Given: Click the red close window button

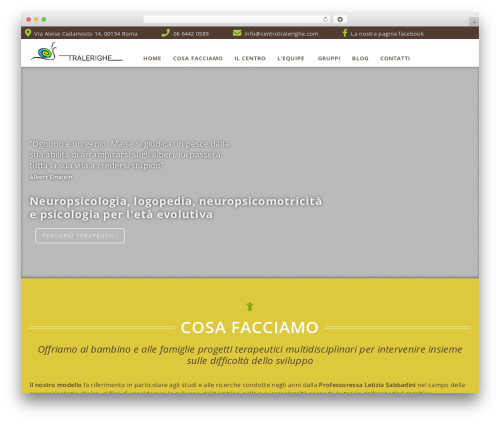Looking at the screenshot, I should (29, 19).
